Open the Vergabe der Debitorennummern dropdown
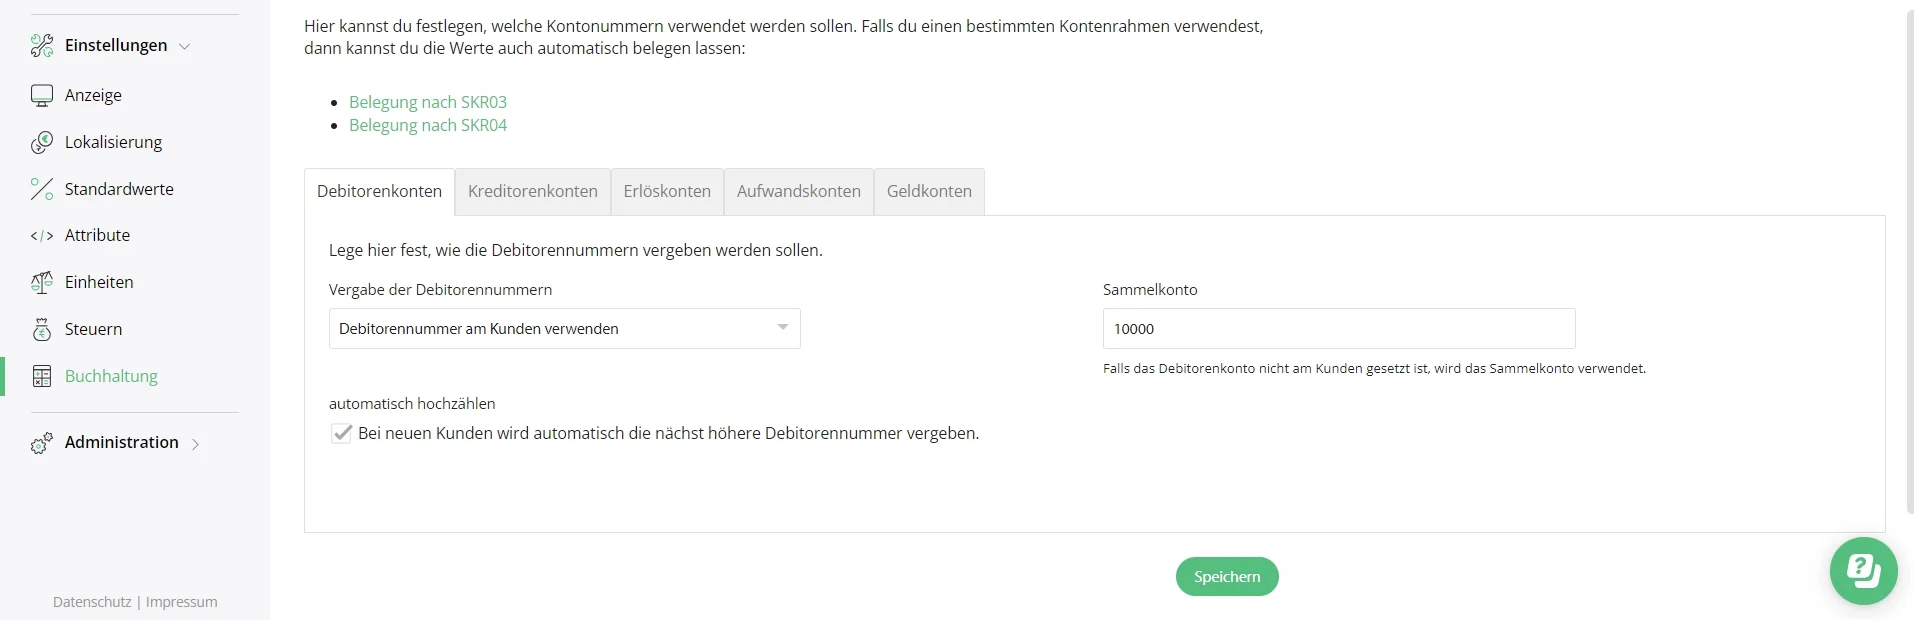 [x=564, y=328]
